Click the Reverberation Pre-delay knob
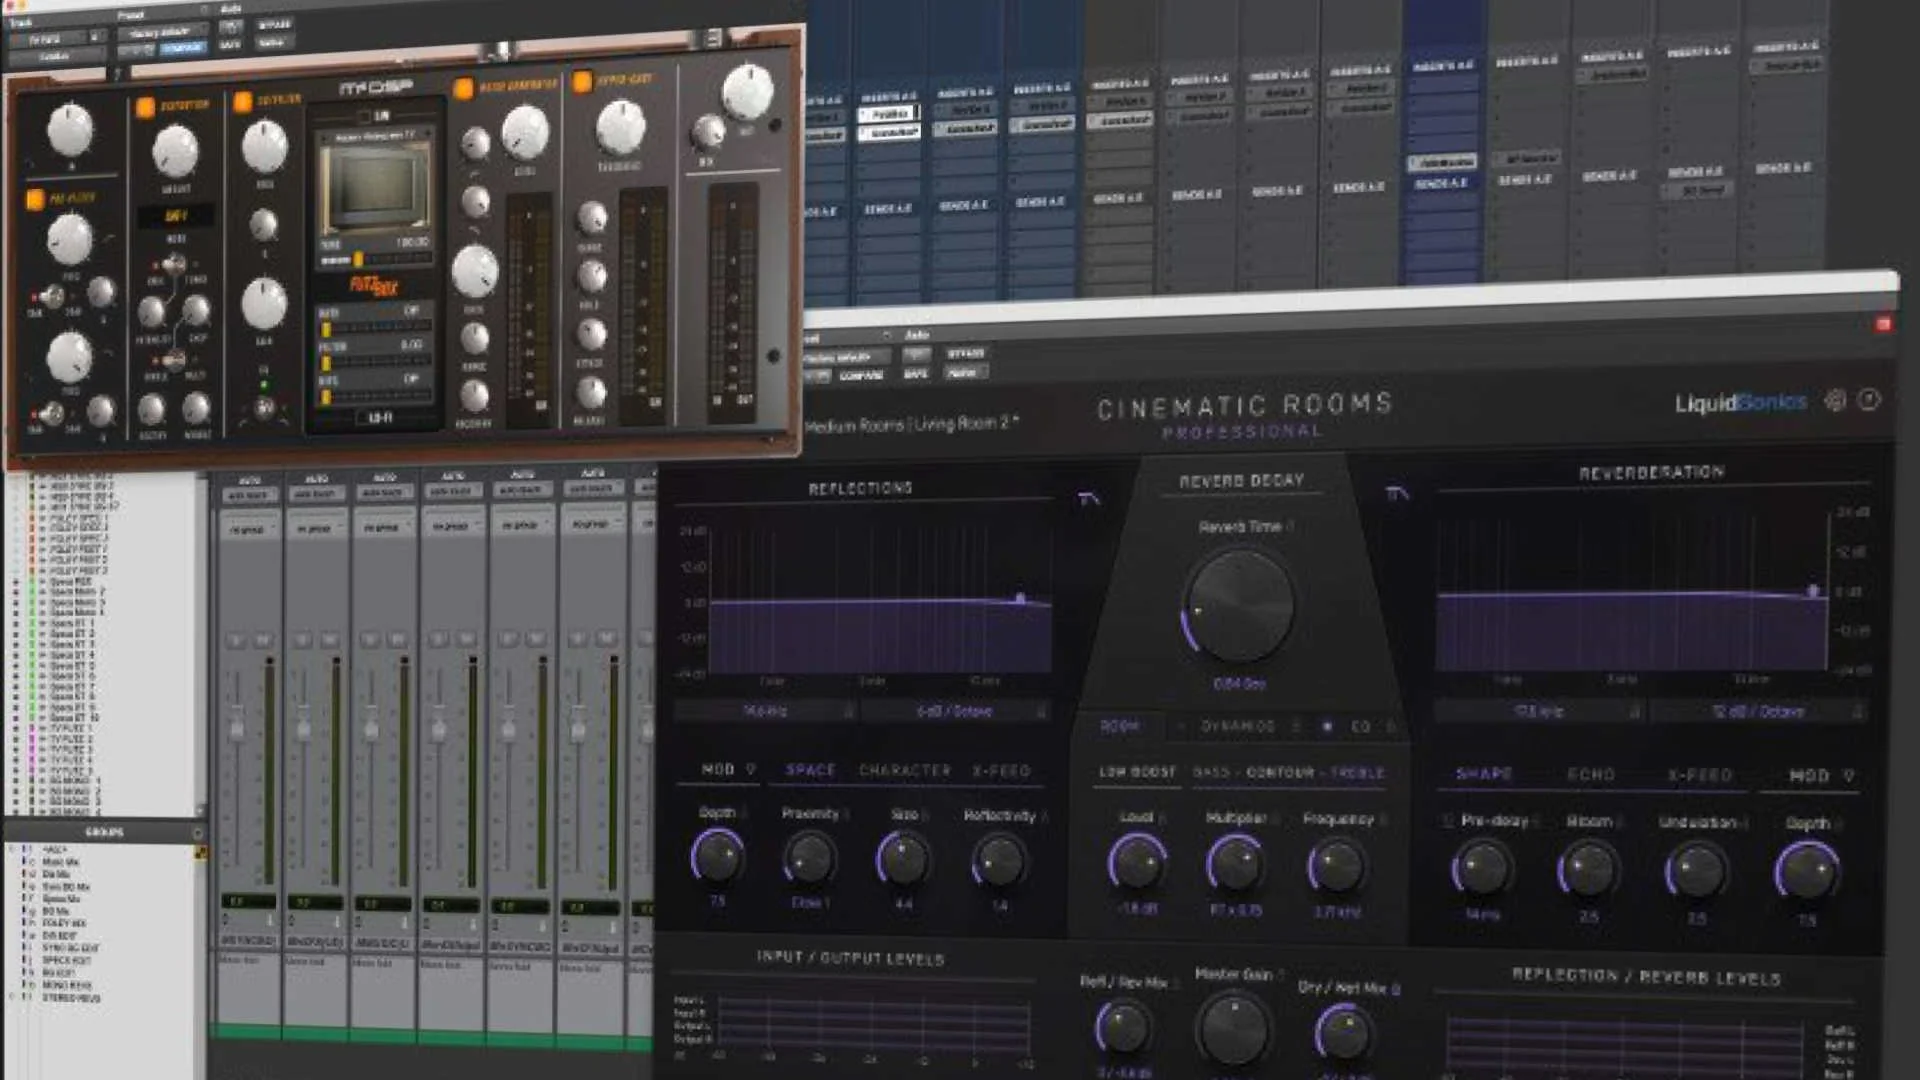The image size is (1920, 1080). tap(1481, 868)
